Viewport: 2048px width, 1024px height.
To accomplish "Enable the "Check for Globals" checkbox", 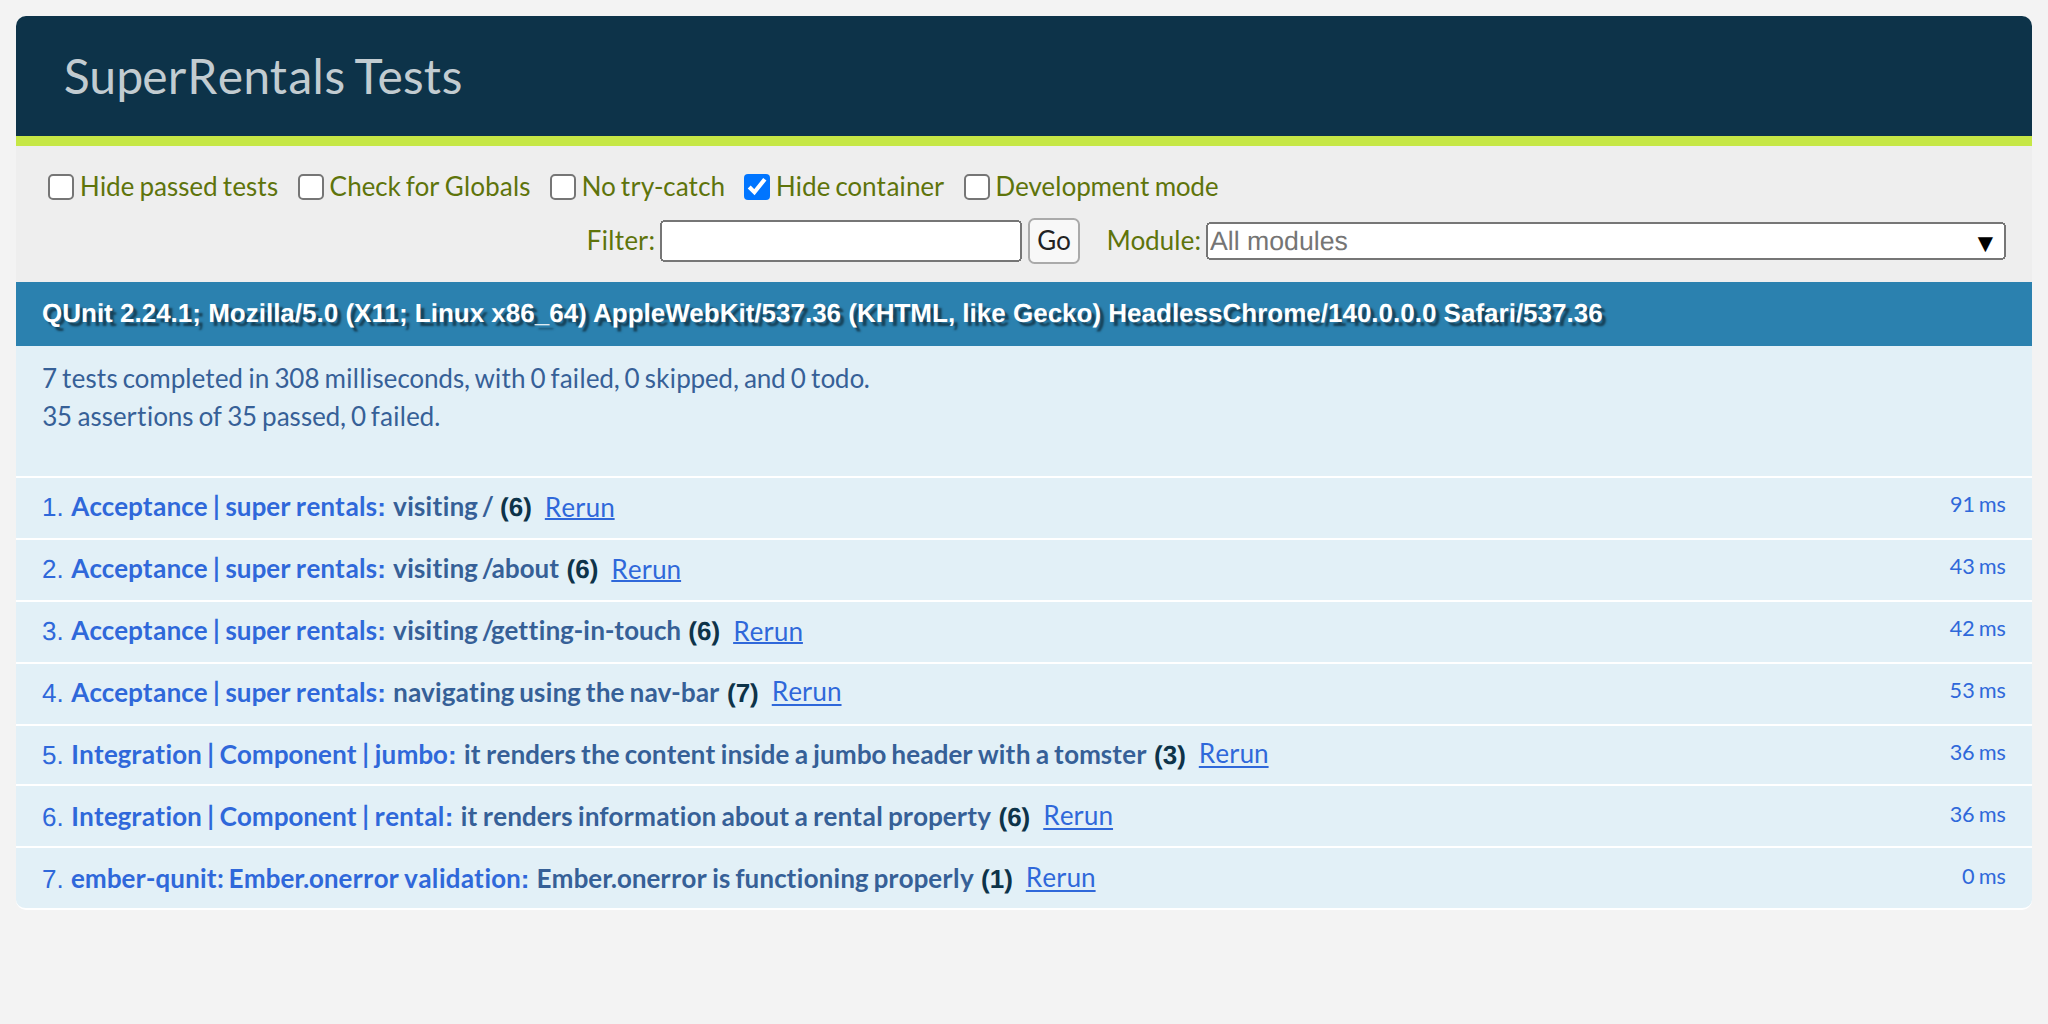I will coord(311,186).
